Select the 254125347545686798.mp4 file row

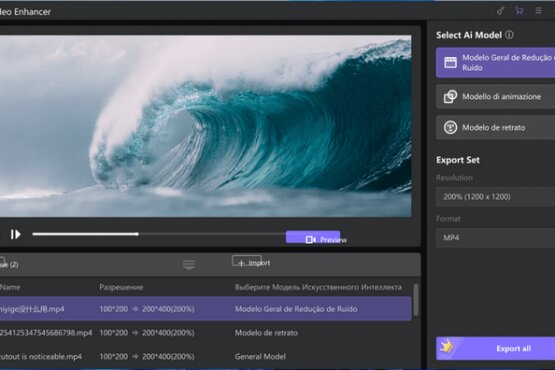point(206,332)
